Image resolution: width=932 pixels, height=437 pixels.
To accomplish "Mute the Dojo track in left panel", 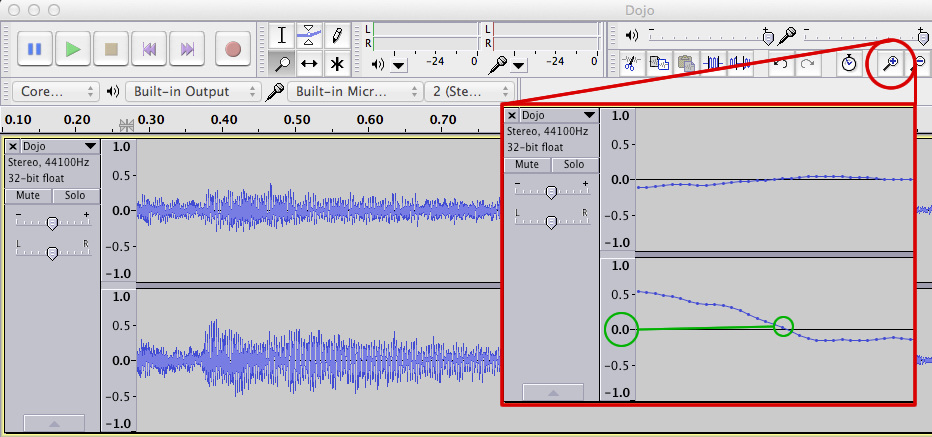I will (x=28, y=196).
